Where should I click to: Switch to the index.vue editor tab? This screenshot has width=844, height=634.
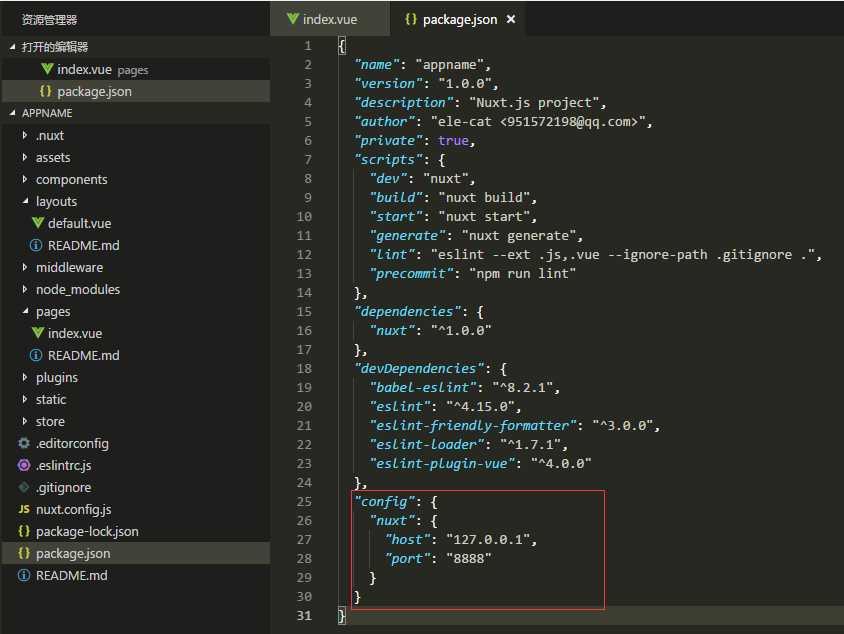pos(329,19)
